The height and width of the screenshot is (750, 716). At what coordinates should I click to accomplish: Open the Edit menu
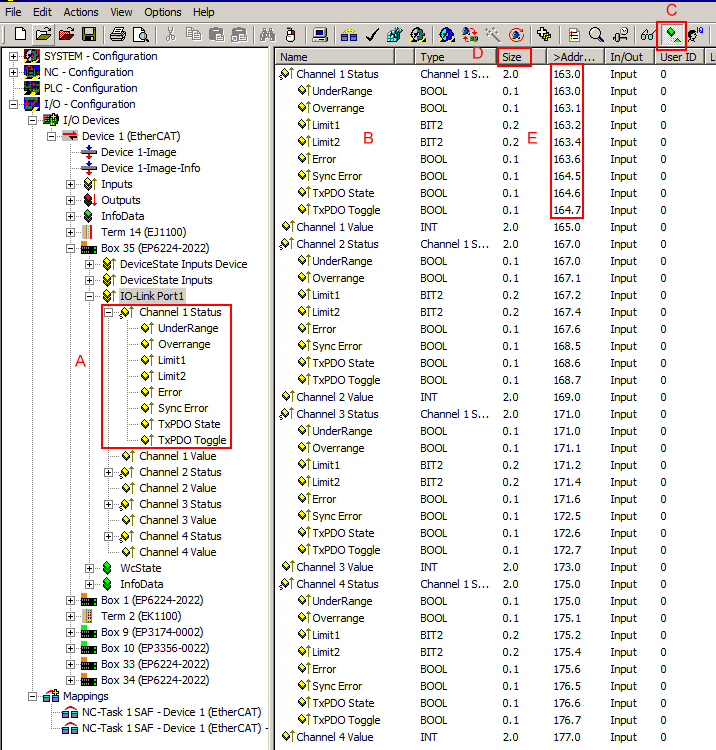tap(42, 12)
